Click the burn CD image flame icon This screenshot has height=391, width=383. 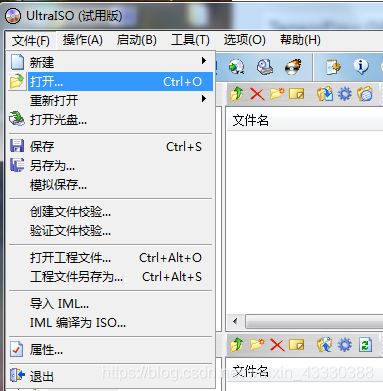pyautogui.click(x=293, y=67)
